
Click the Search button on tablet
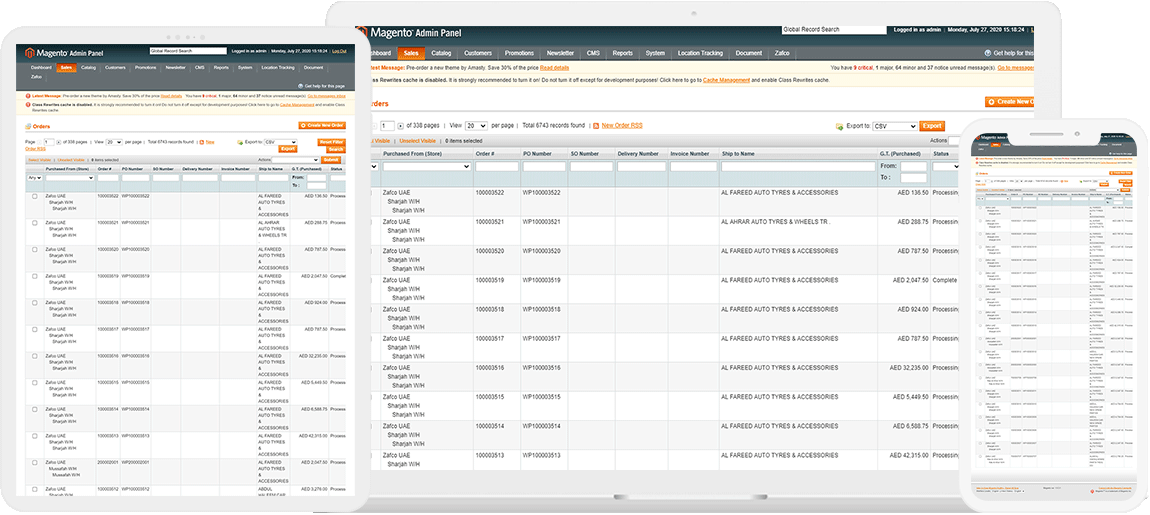point(335,149)
